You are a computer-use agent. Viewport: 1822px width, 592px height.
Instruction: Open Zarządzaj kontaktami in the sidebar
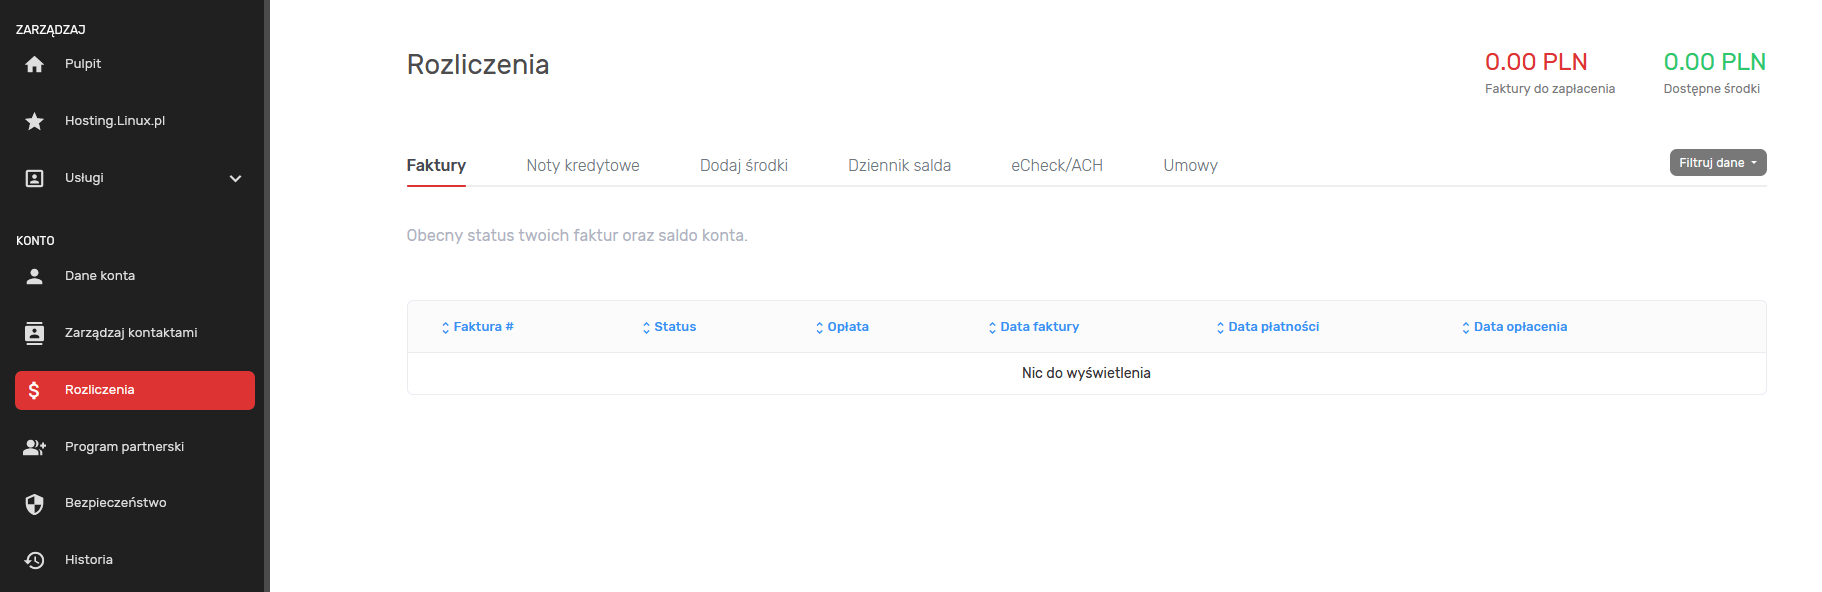point(135,333)
